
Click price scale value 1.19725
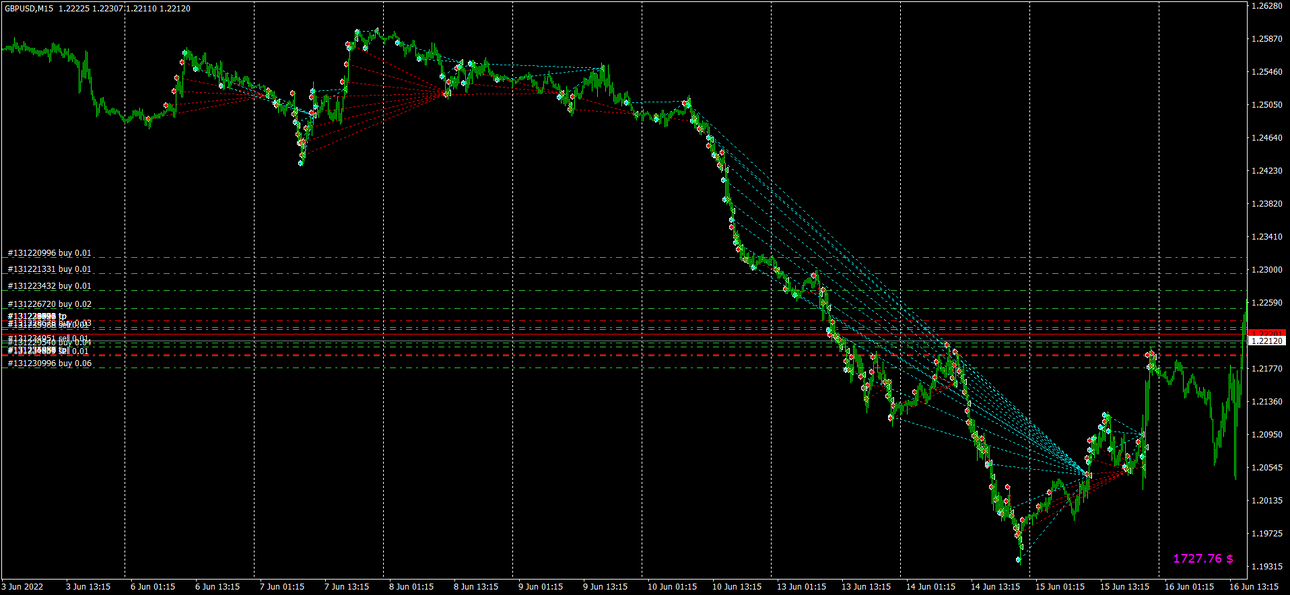1267,534
